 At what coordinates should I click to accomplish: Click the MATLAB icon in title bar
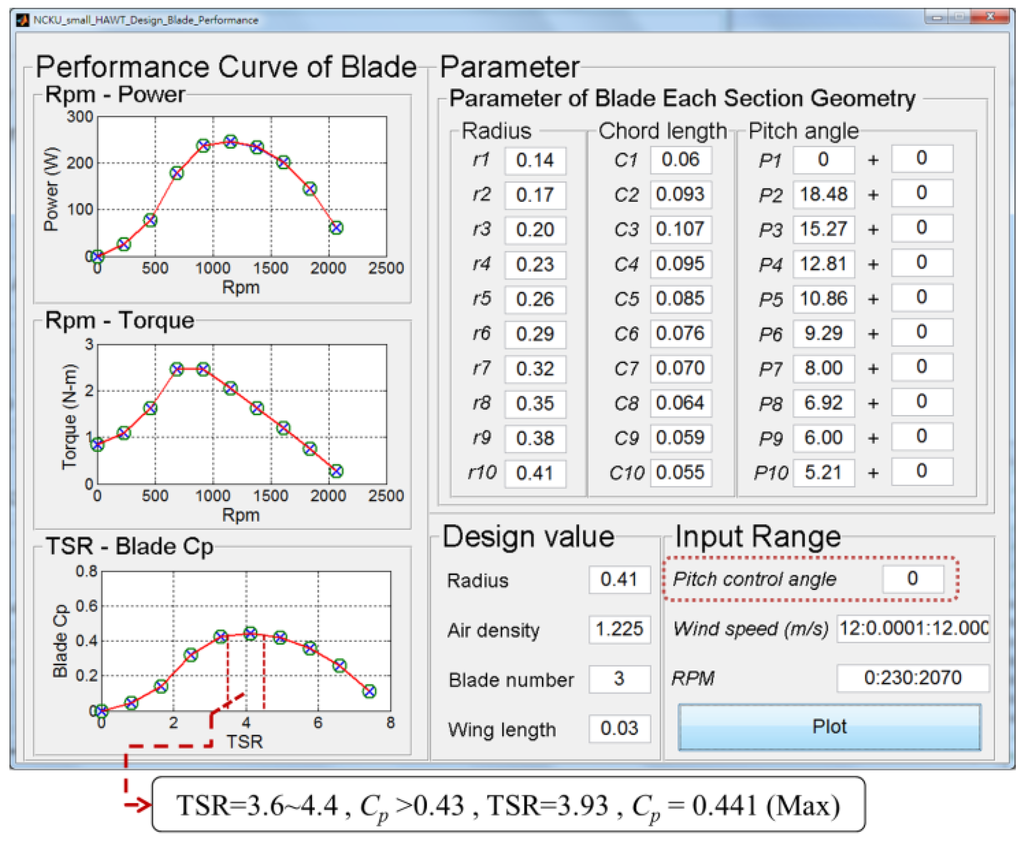(x=23, y=19)
